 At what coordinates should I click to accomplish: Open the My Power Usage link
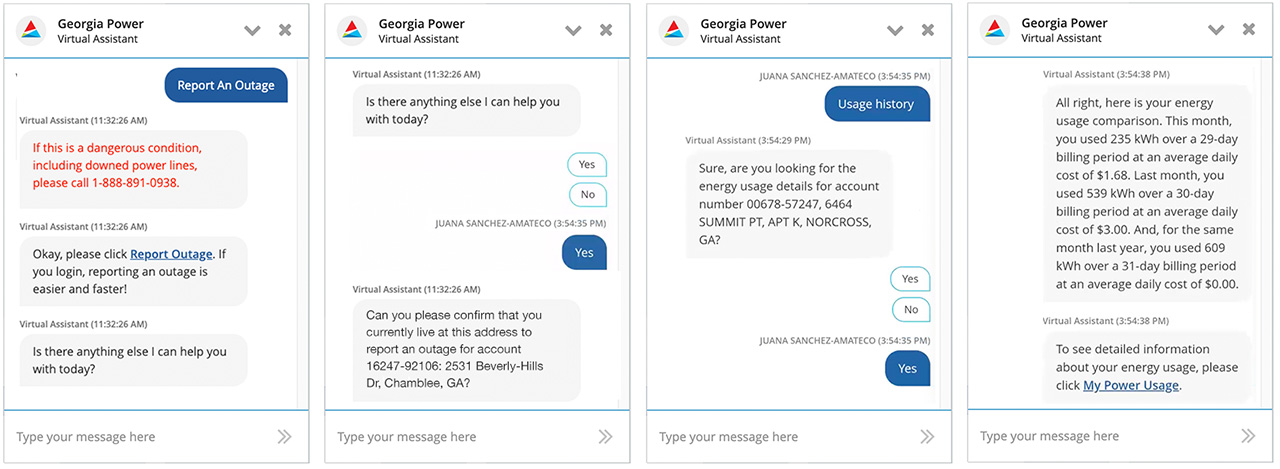(x=1131, y=385)
